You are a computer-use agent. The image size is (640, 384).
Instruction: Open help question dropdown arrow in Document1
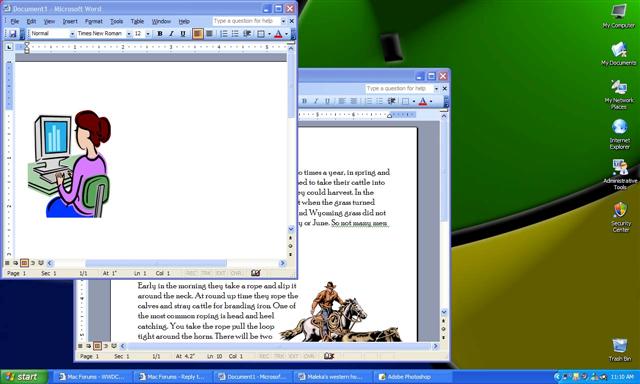click(283, 21)
